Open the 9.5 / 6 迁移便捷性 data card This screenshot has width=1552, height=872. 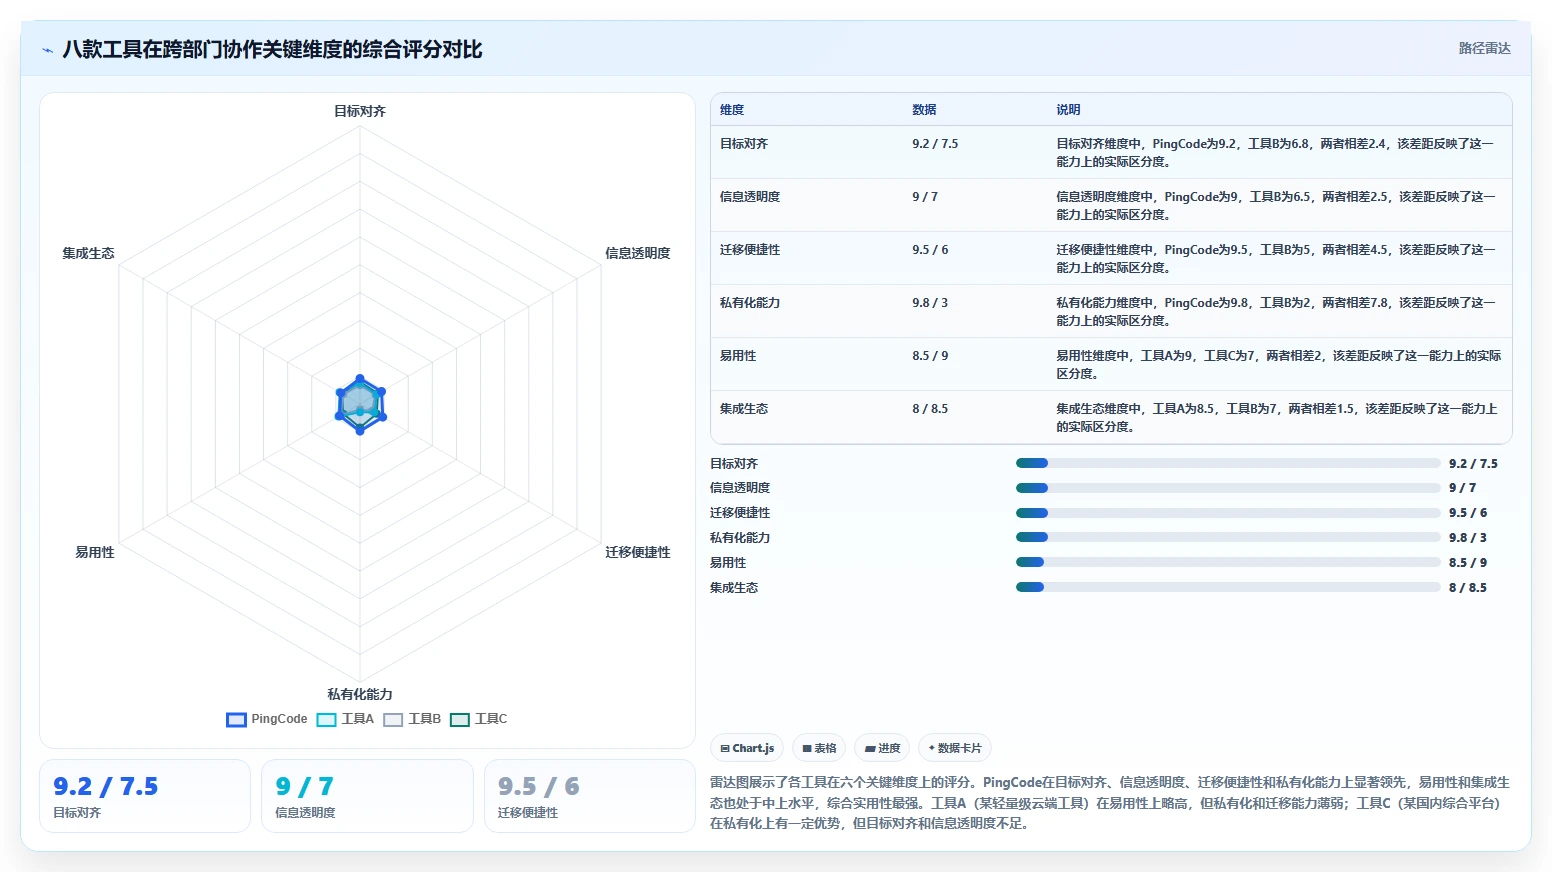point(589,796)
